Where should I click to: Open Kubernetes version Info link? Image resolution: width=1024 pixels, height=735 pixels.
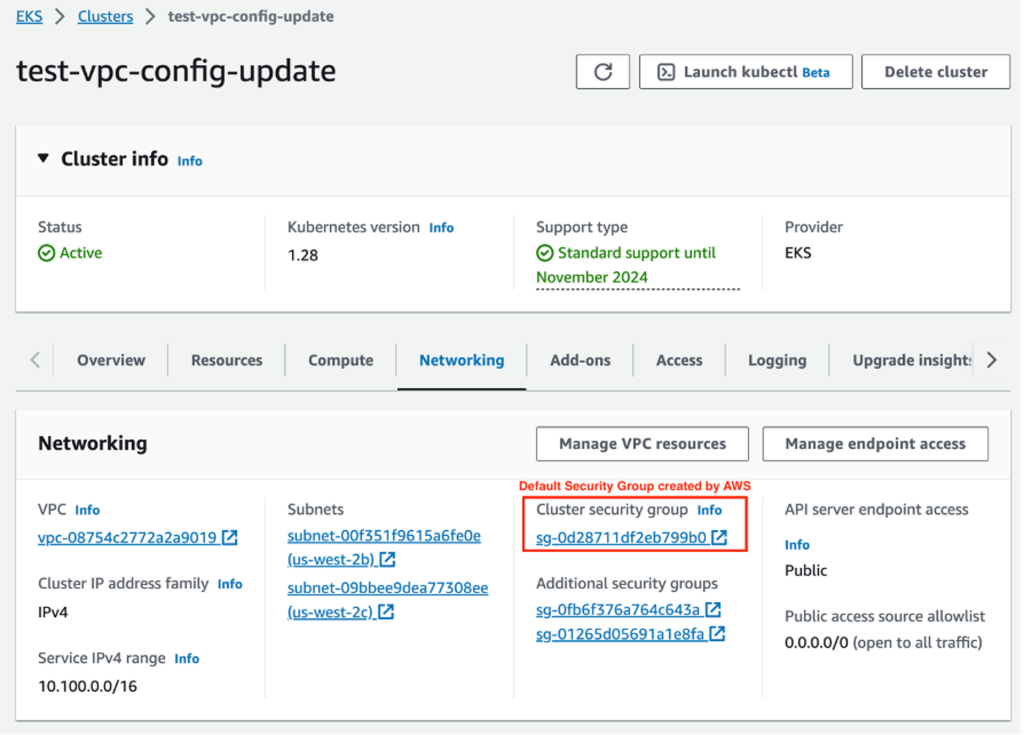[x=441, y=227]
